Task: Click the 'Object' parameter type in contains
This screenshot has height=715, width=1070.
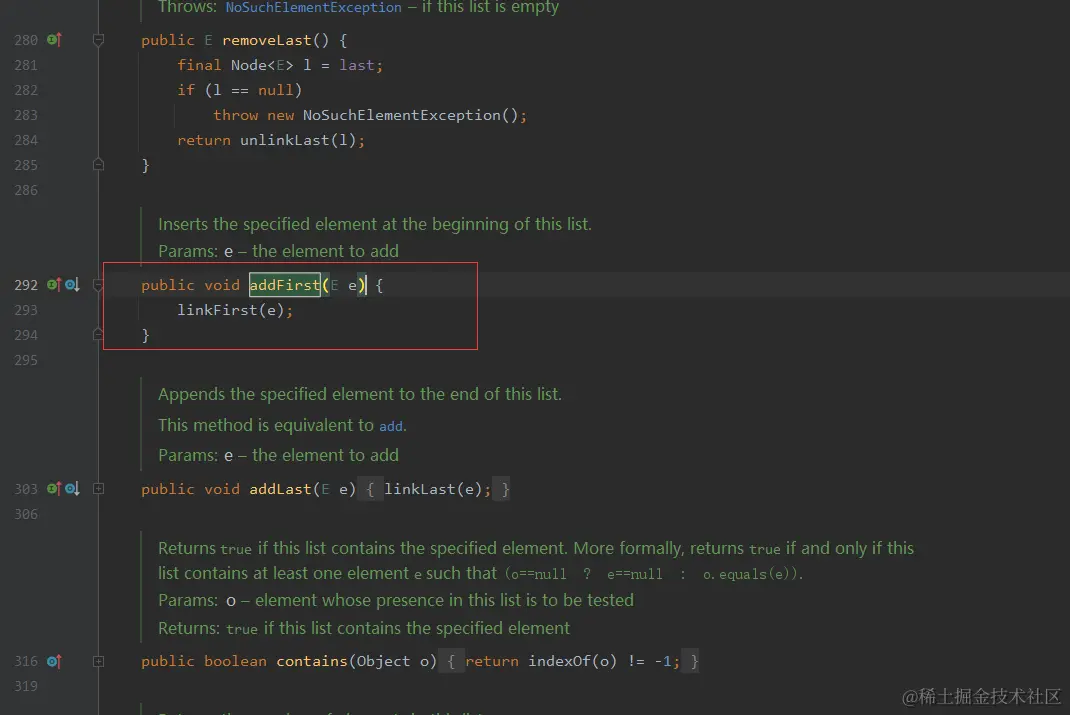Action: point(384,660)
